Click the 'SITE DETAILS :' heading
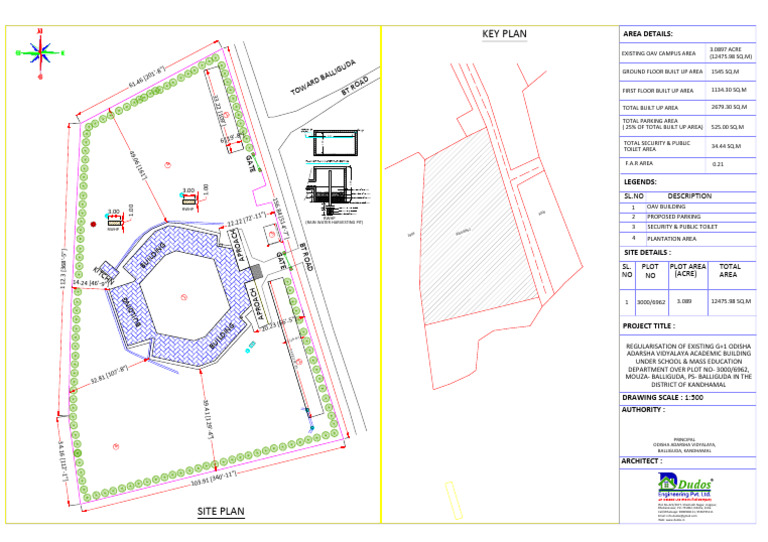768x542 pixels. click(647, 253)
